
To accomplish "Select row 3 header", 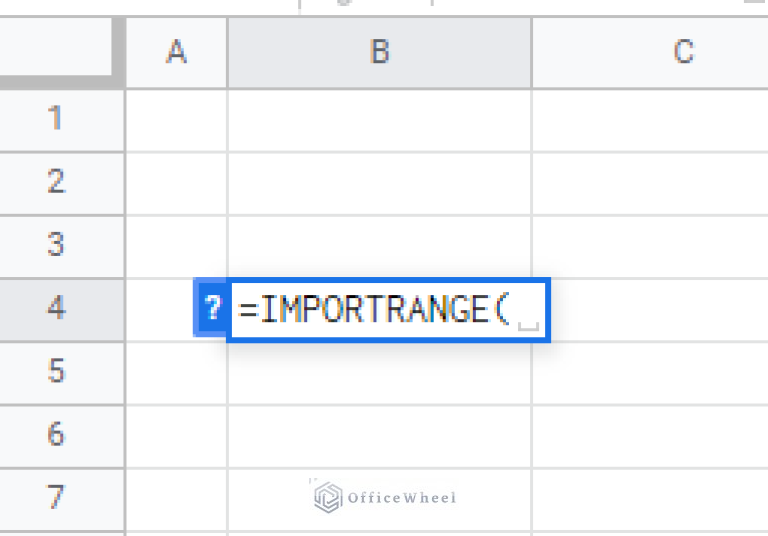I will (56, 245).
